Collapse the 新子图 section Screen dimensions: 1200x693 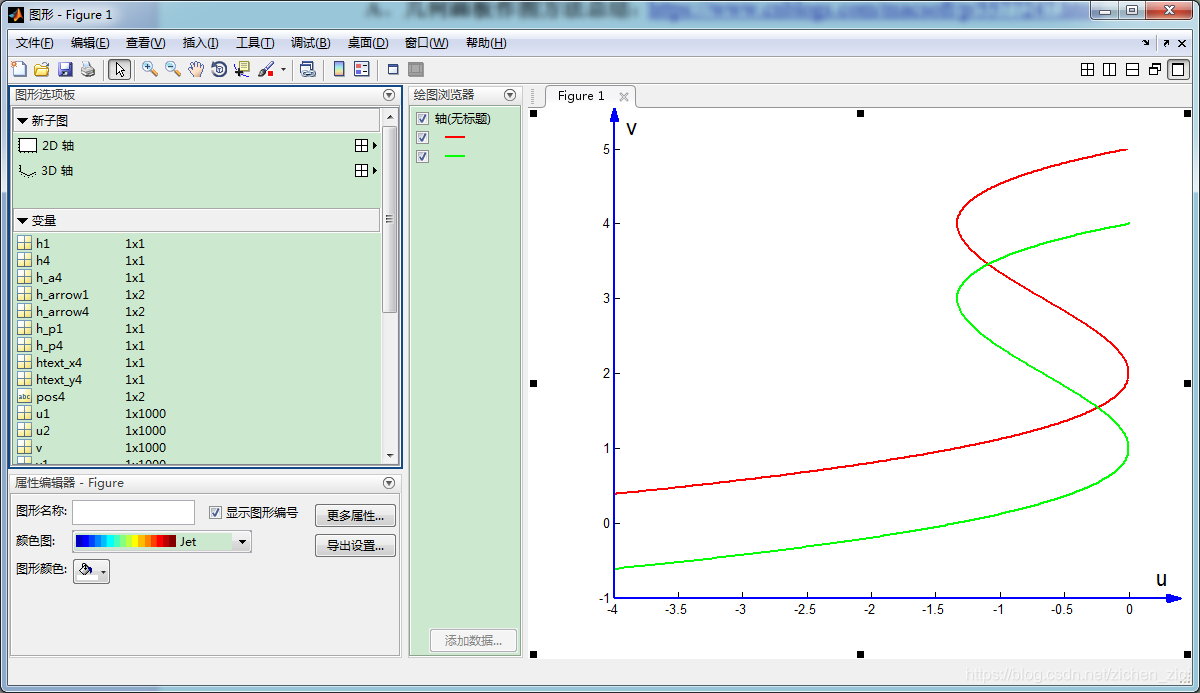click(23, 120)
